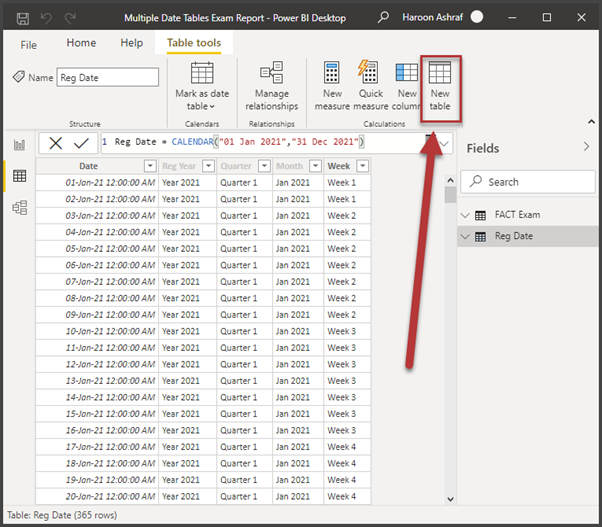602x527 pixels.
Task: Open Haroon Ashraf account avatar
Action: [477, 17]
